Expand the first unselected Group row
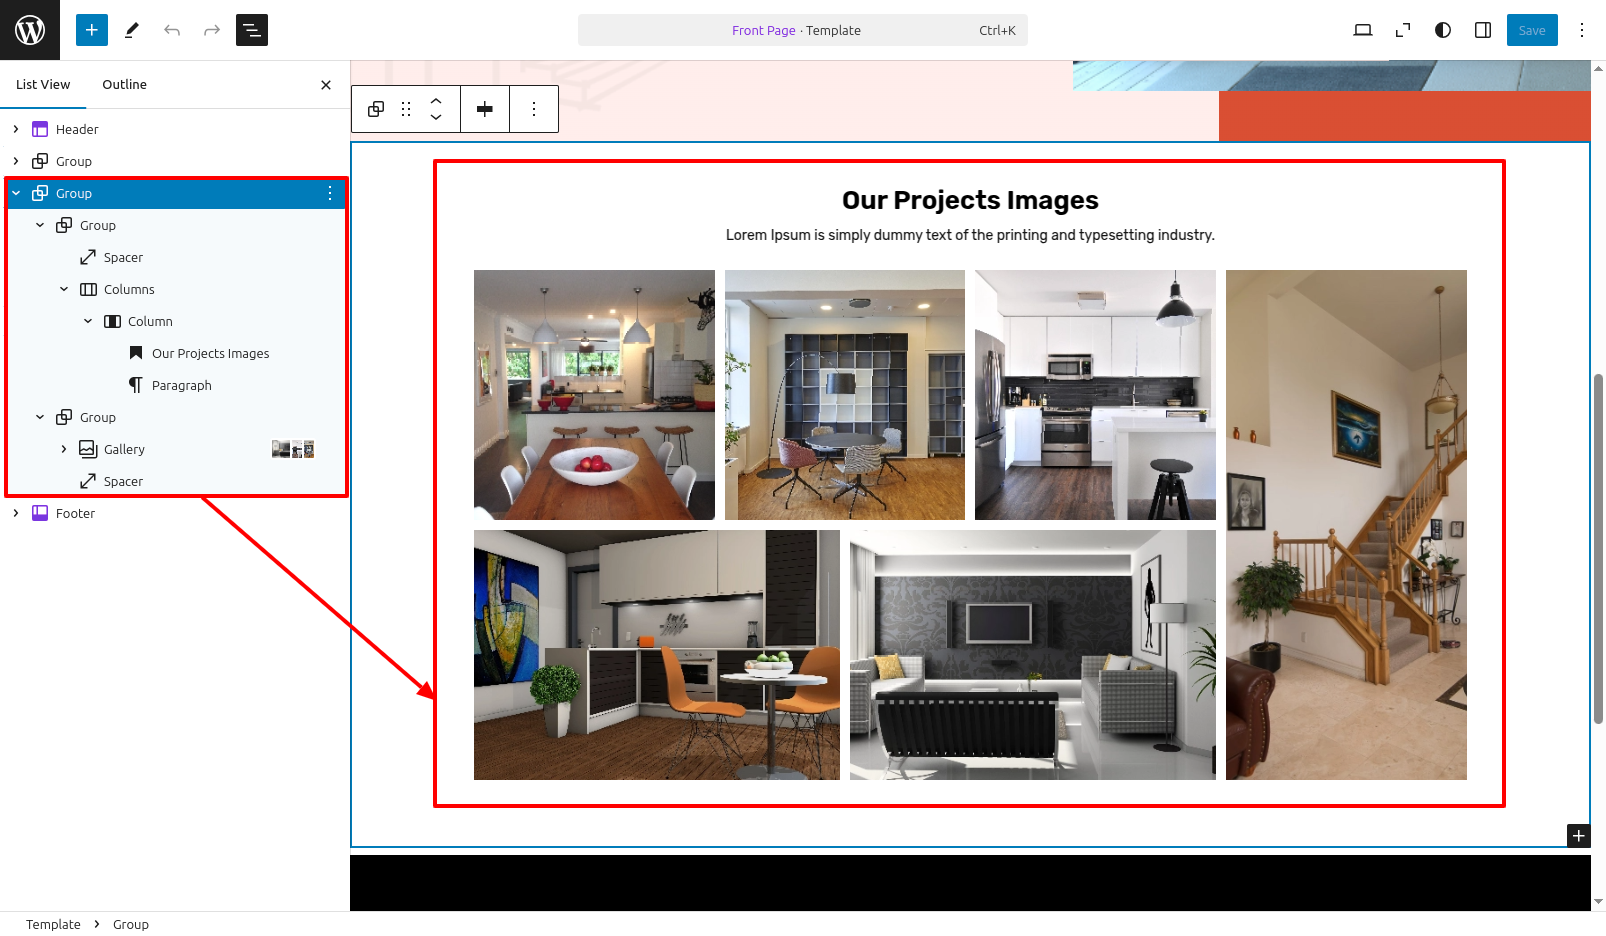The width and height of the screenshot is (1606, 936). click(16, 161)
